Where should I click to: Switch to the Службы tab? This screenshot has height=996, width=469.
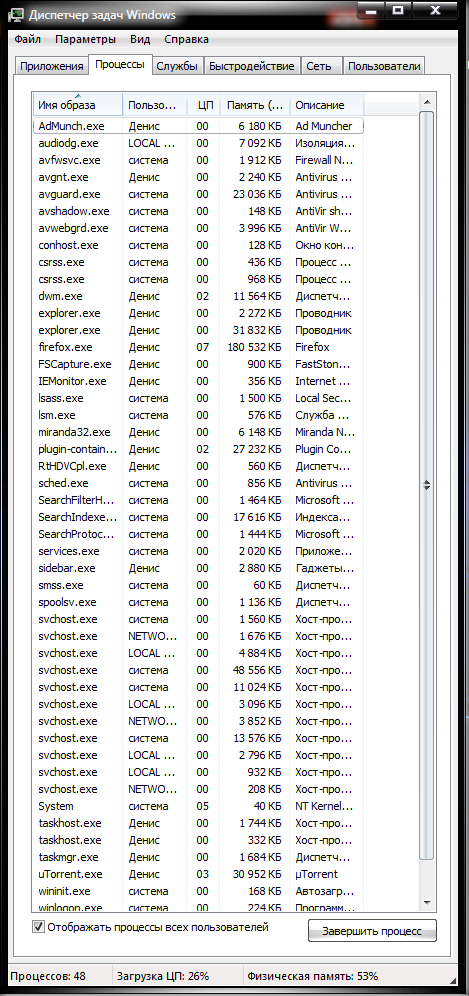coord(178,66)
